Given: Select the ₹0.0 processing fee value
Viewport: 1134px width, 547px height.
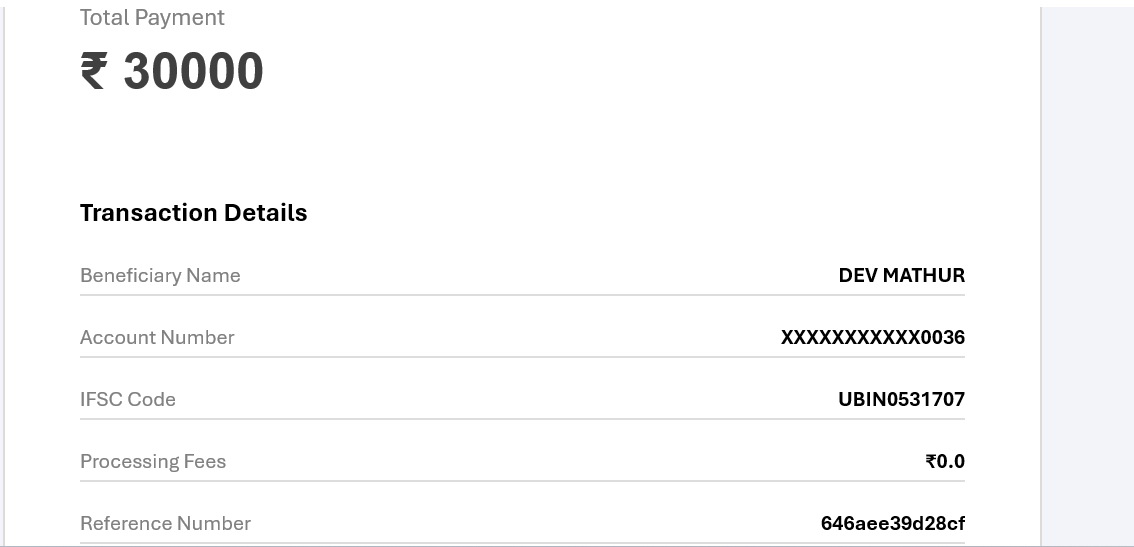Looking at the screenshot, I should tap(945, 461).
